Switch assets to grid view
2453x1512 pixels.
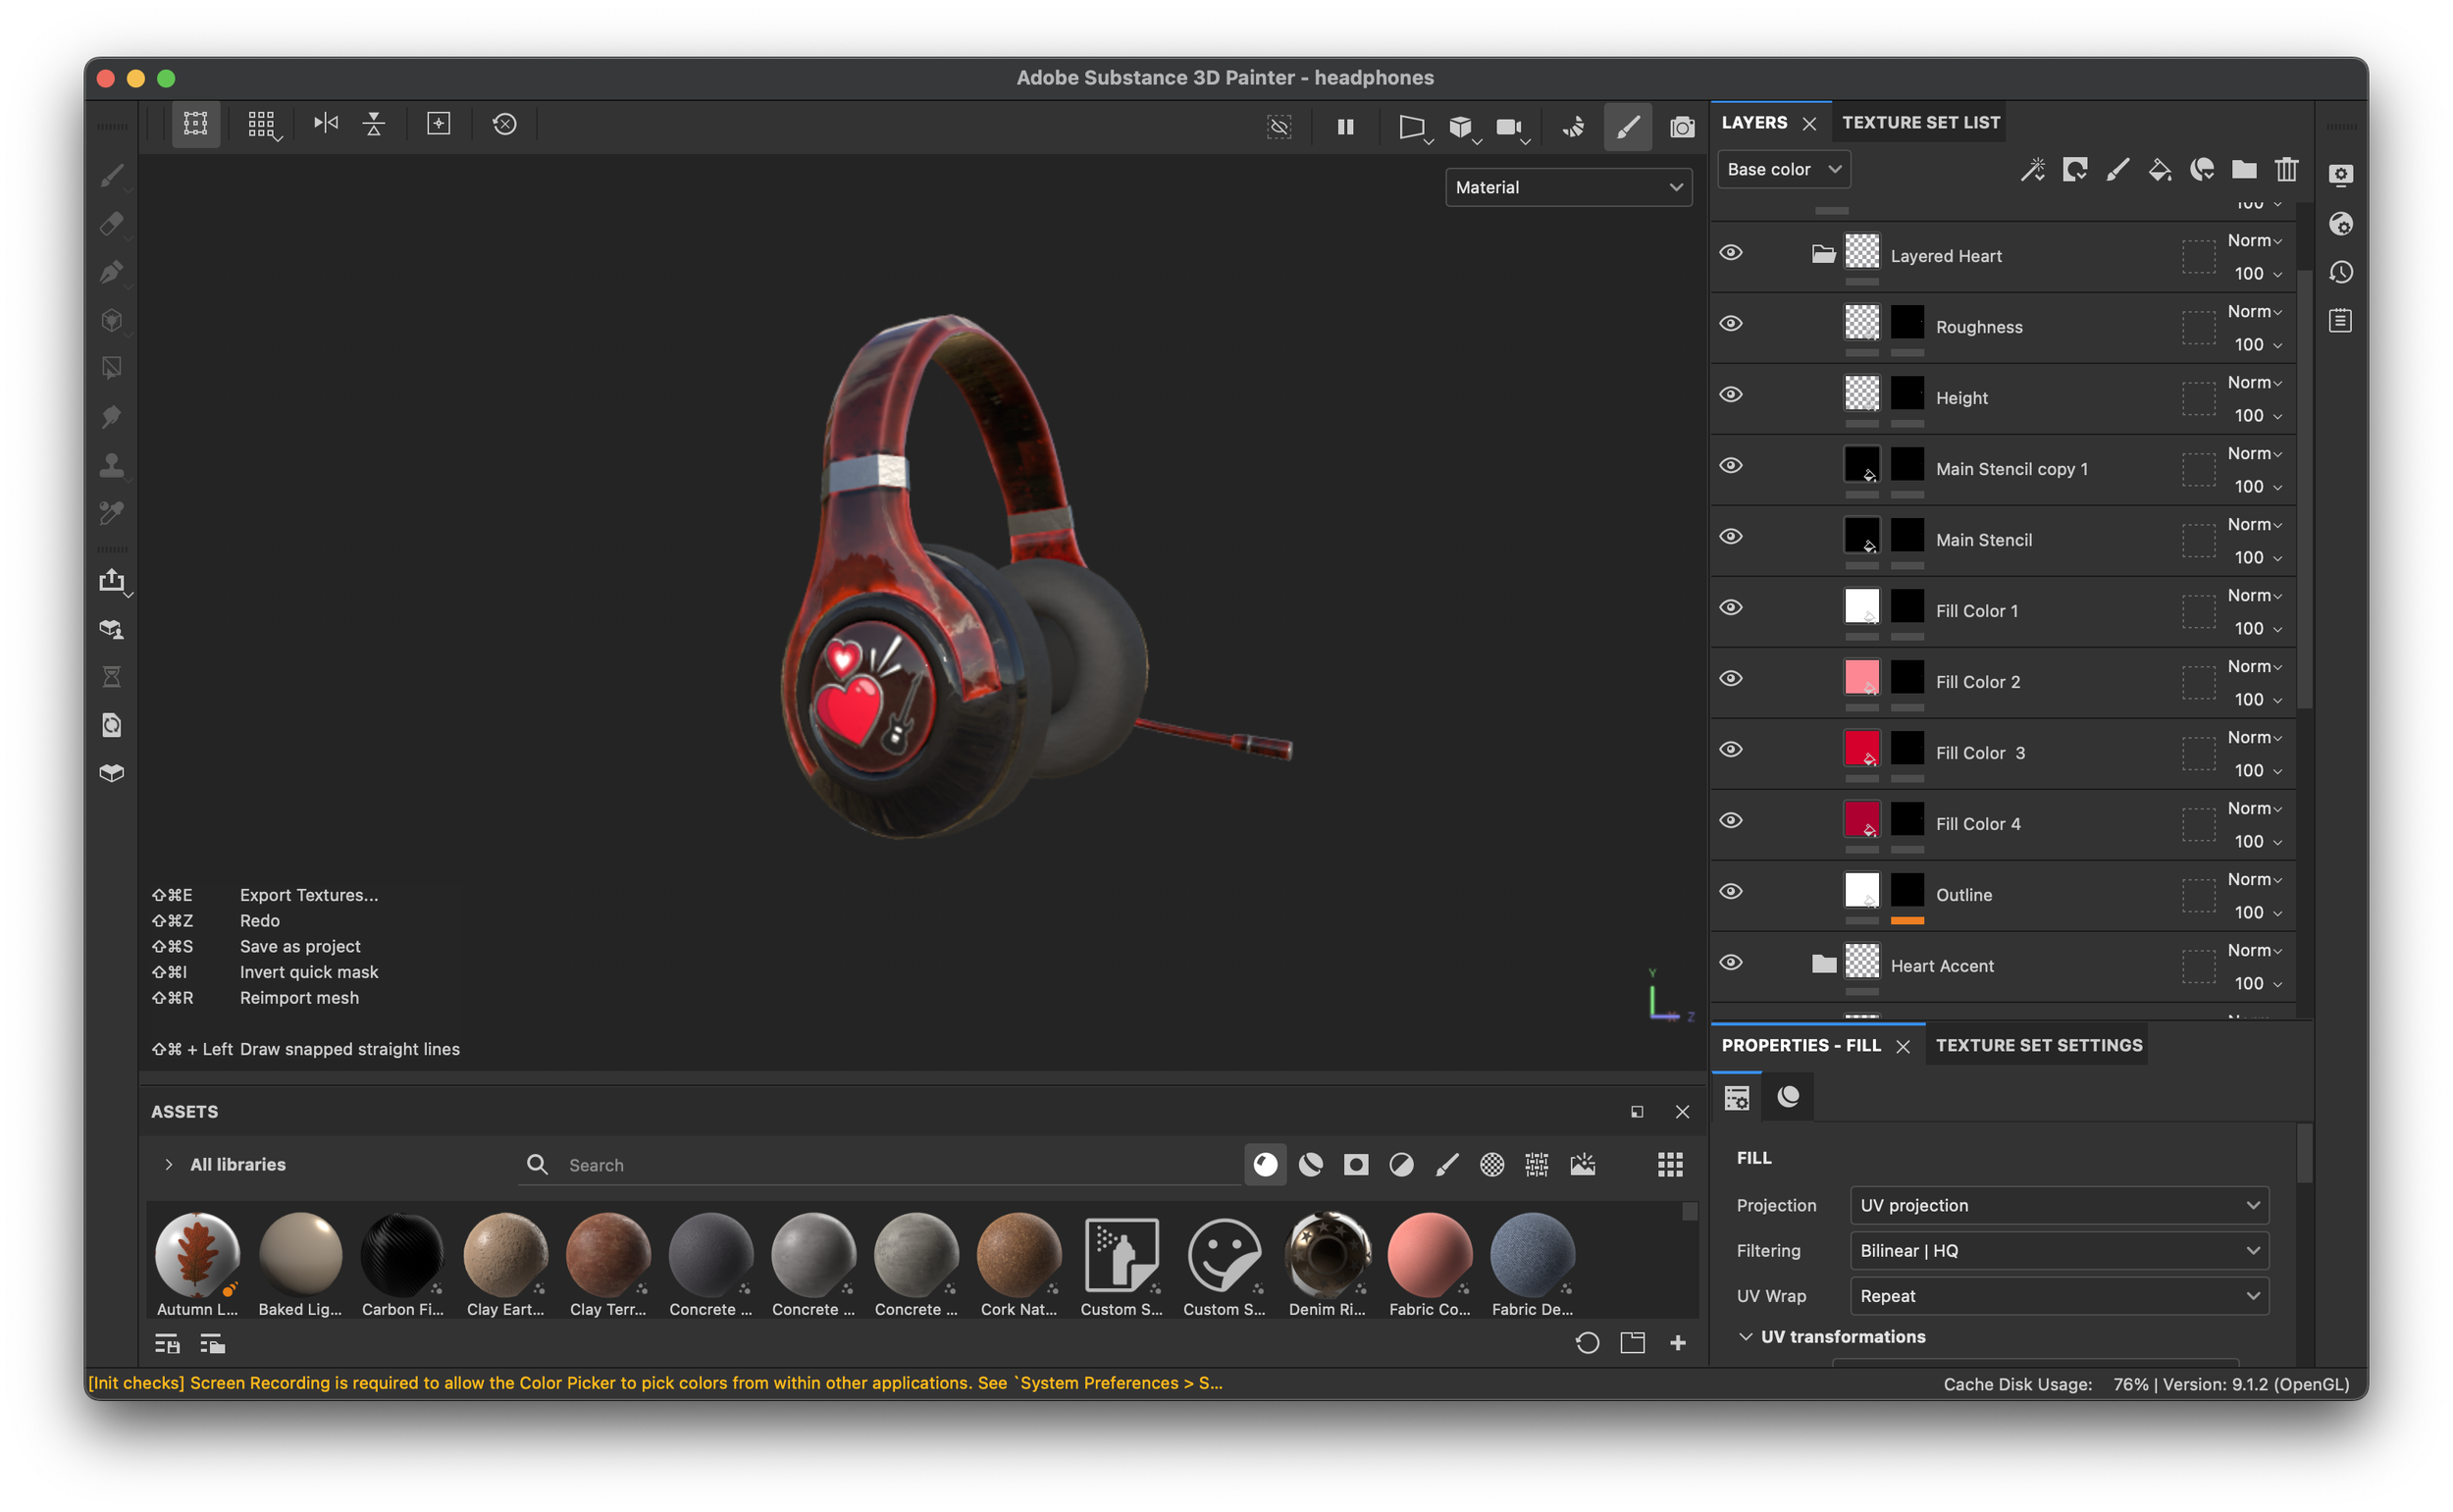[1670, 1164]
